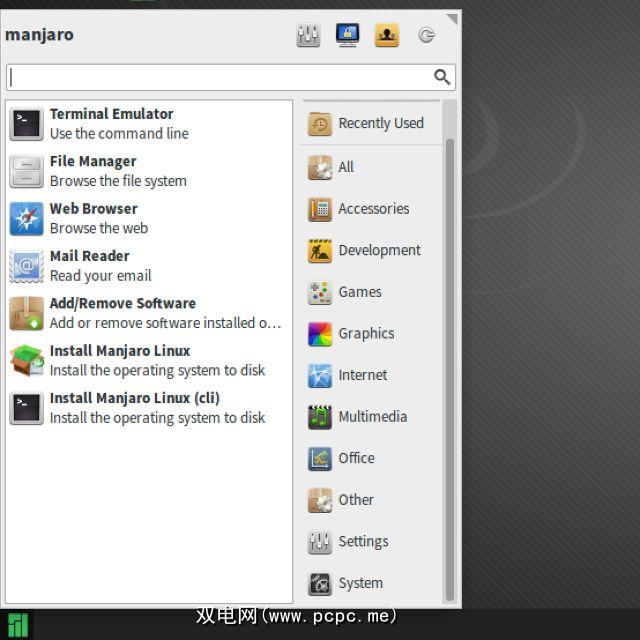The height and width of the screenshot is (640, 640).
Task: Click 'Add/Remove Software' title text
Action: point(123,303)
